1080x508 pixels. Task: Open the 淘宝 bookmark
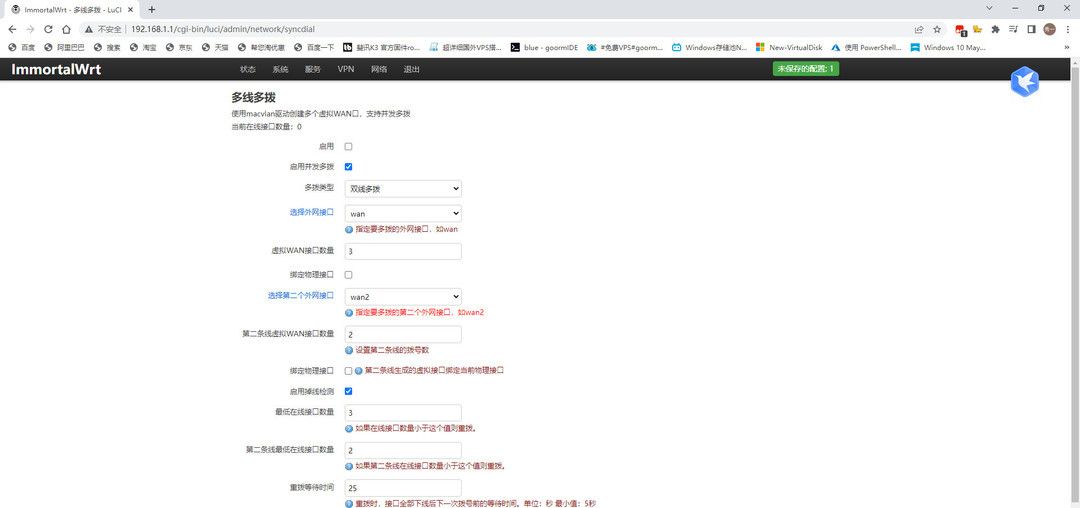pos(143,47)
